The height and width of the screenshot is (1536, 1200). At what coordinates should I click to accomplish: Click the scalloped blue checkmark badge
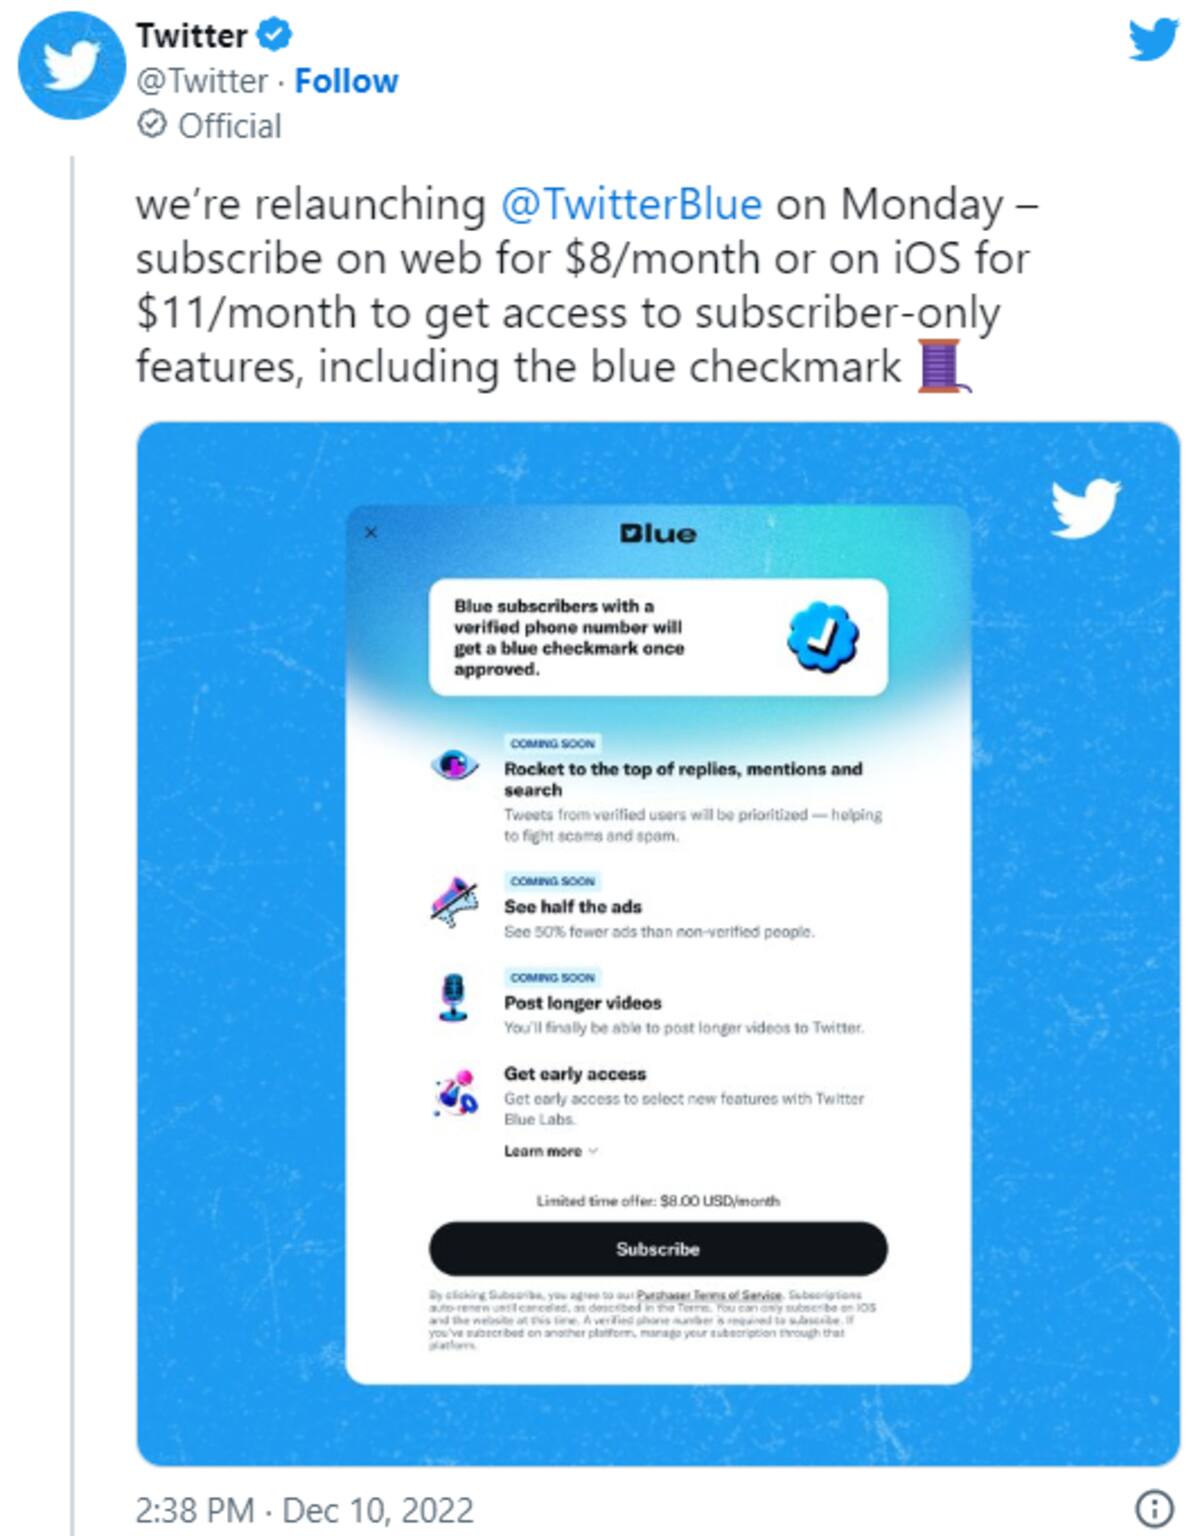tap(822, 636)
